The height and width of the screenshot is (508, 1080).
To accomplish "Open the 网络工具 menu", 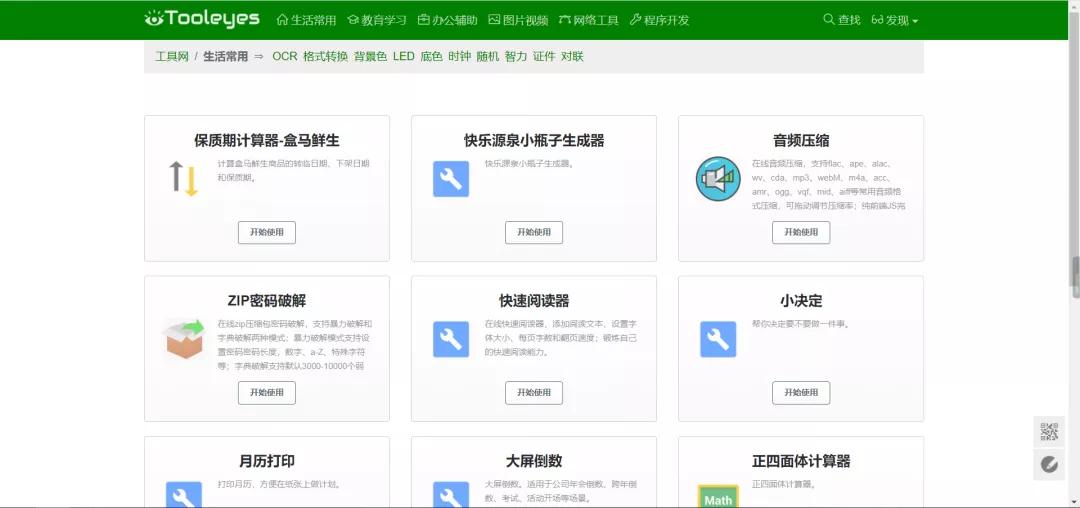I will [x=589, y=20].
